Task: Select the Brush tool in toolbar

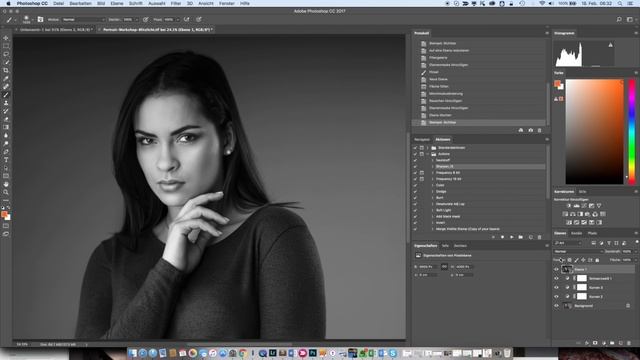Action: [x=6, y=95]
